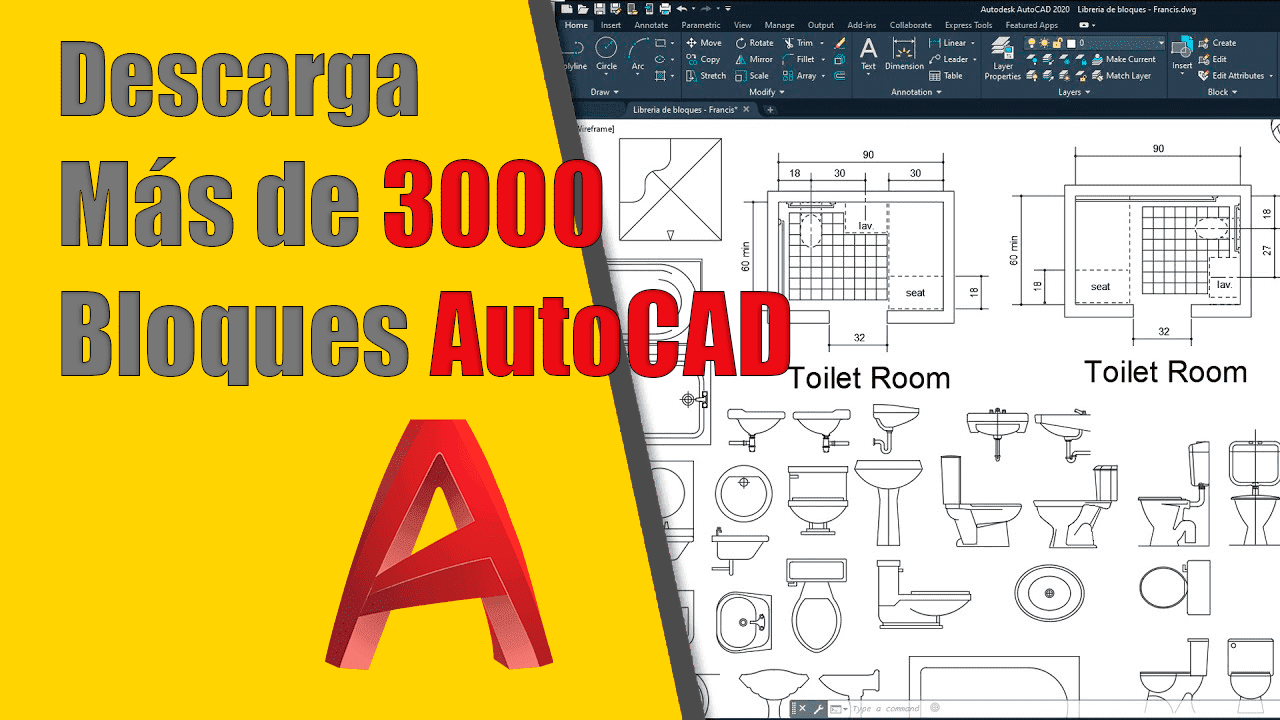Select the Array tool
Viewport: 1280px width, 720px height.
800,75
